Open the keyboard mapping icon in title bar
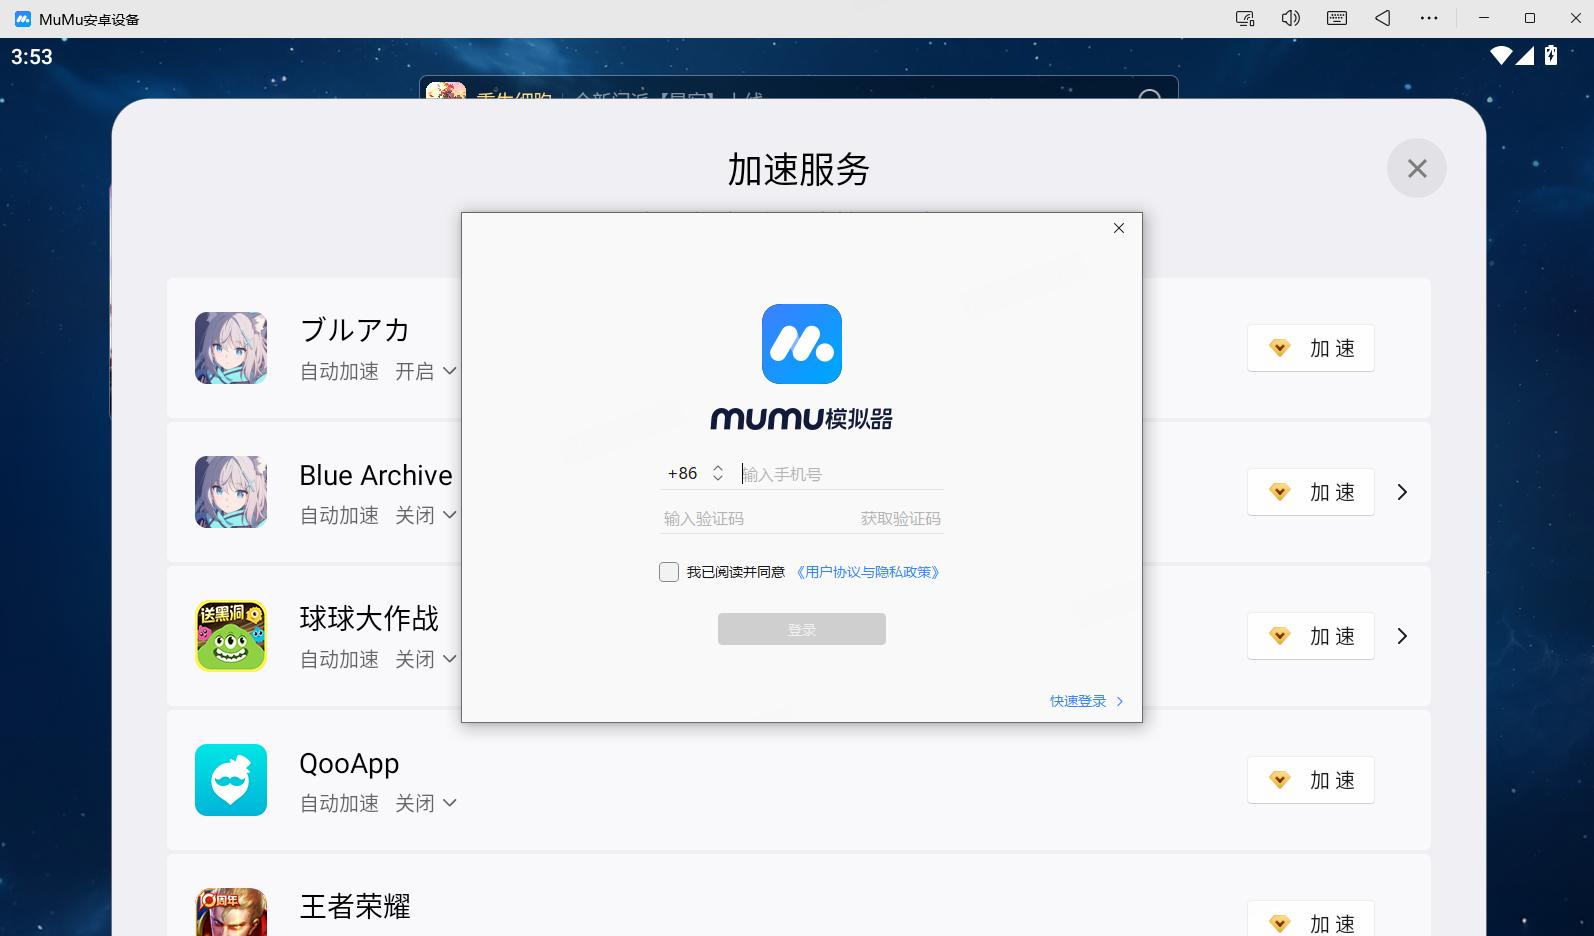The image size is (1594, 936). tap(1337, 18)
